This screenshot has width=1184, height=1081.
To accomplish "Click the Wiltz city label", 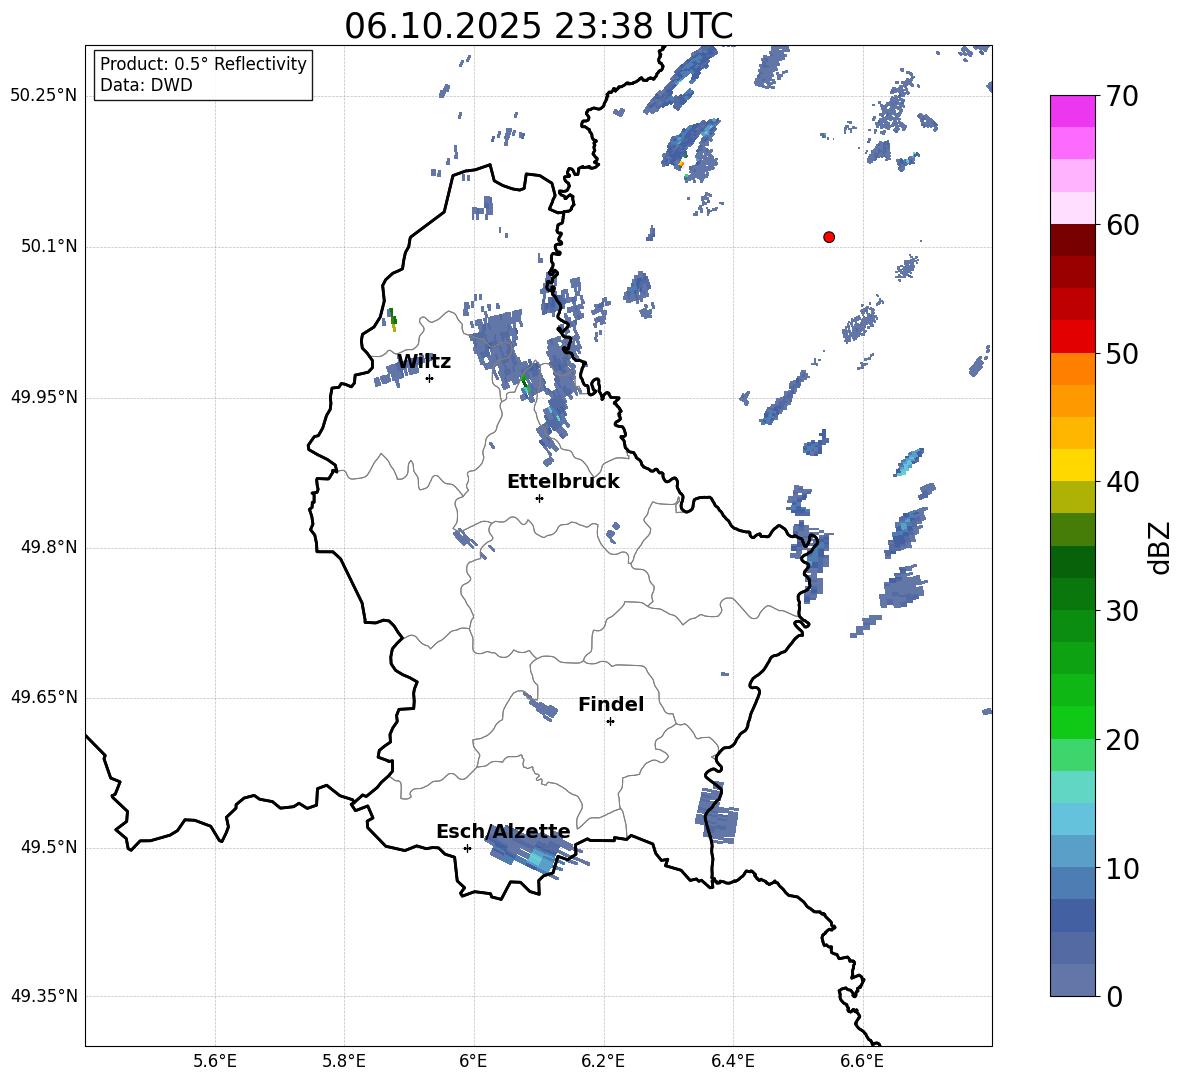I will tap(424, 362).
